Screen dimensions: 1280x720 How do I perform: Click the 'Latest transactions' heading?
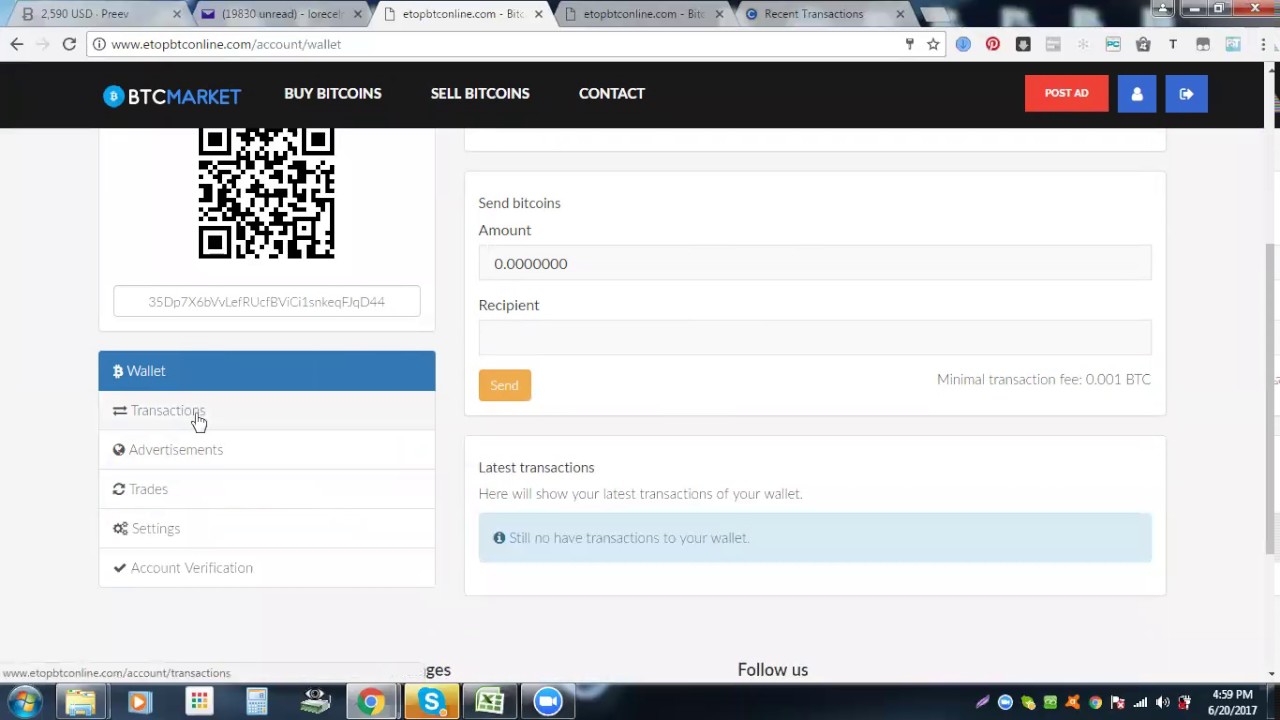coord(536,467)
